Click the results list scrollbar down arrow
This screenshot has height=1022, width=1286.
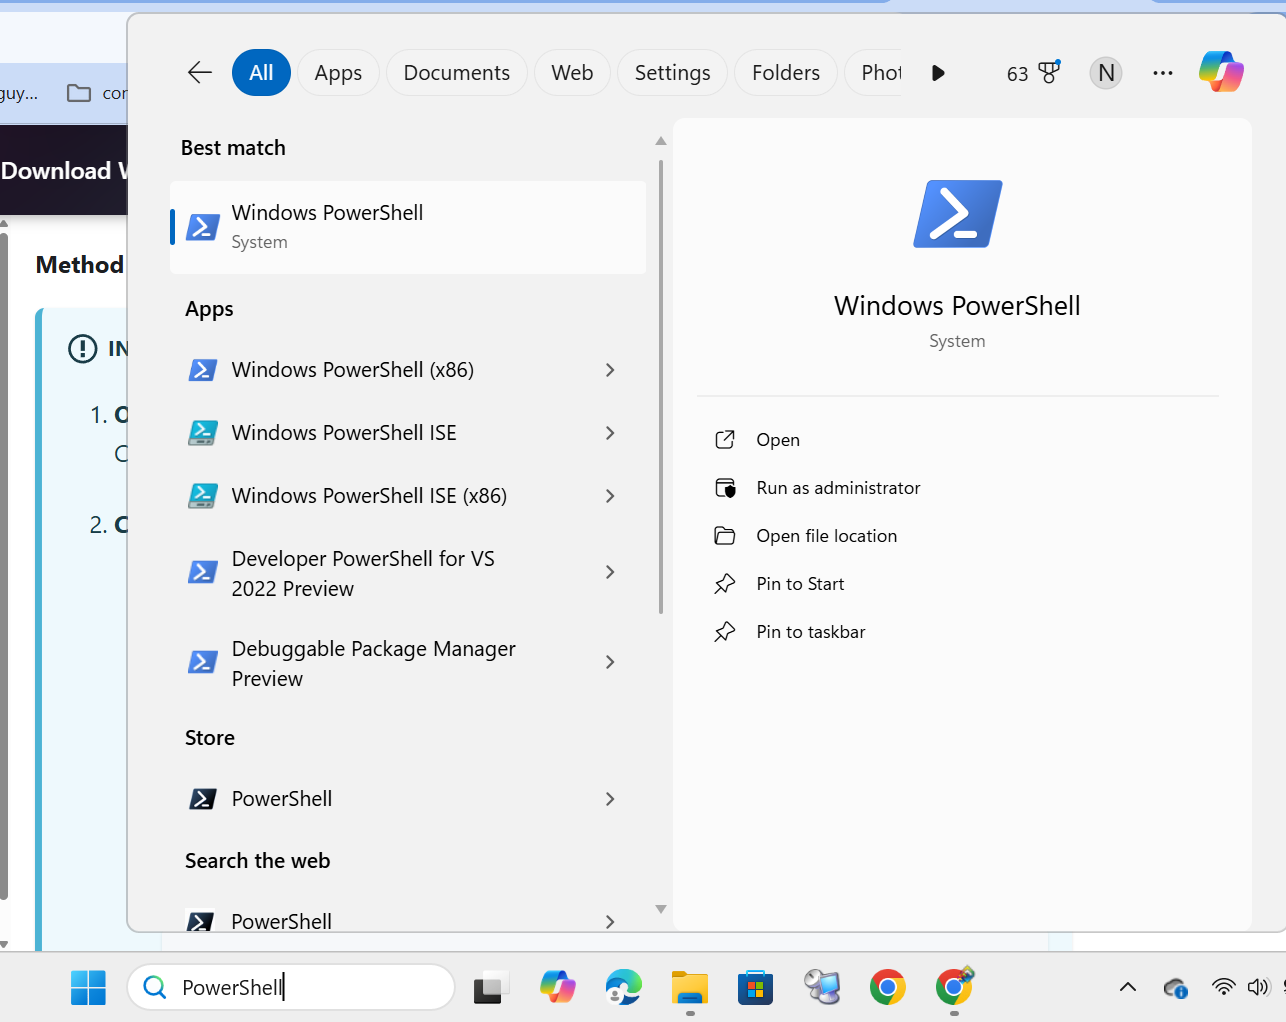click(x=660, y=909)
